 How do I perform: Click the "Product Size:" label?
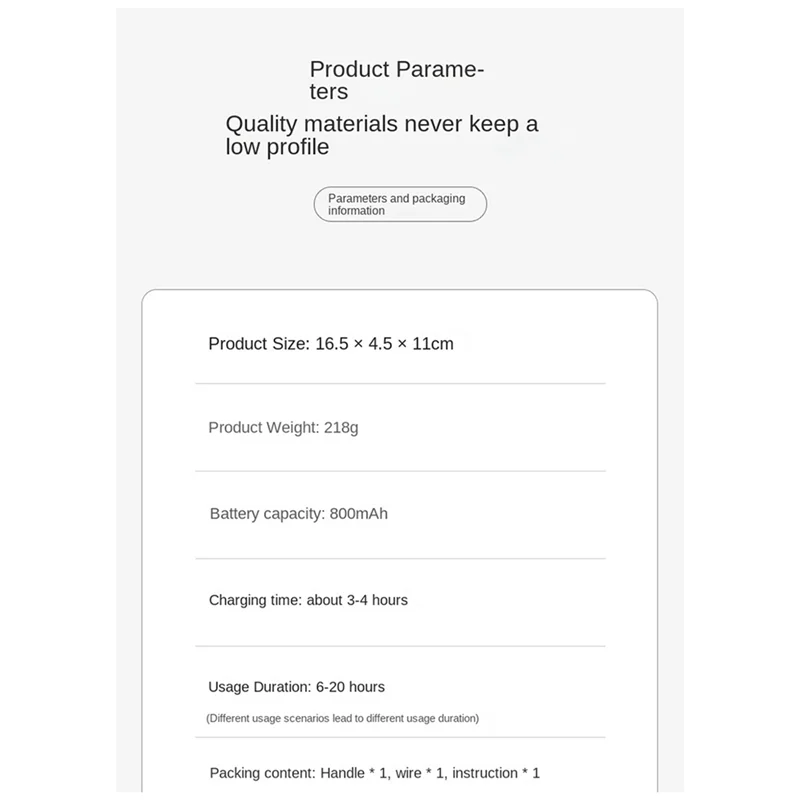[258, 344]
